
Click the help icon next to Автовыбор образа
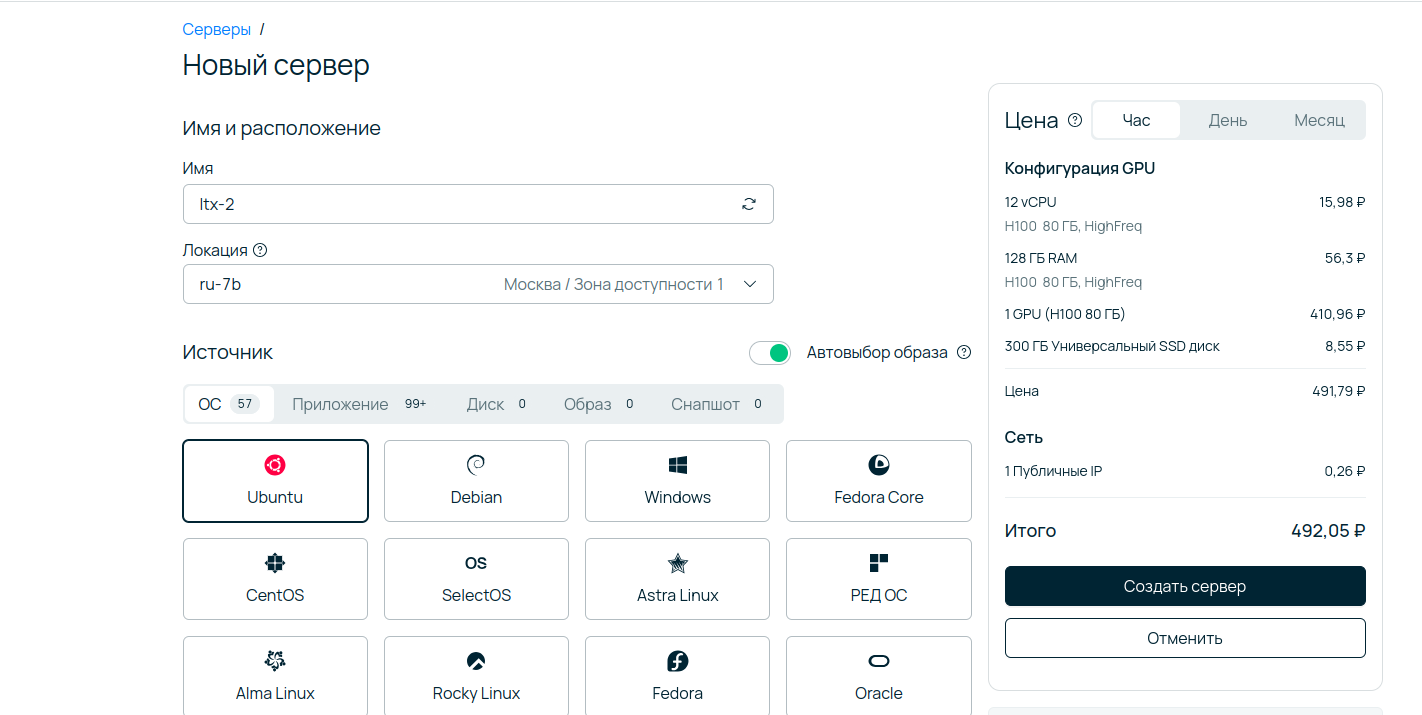[964, 352]
